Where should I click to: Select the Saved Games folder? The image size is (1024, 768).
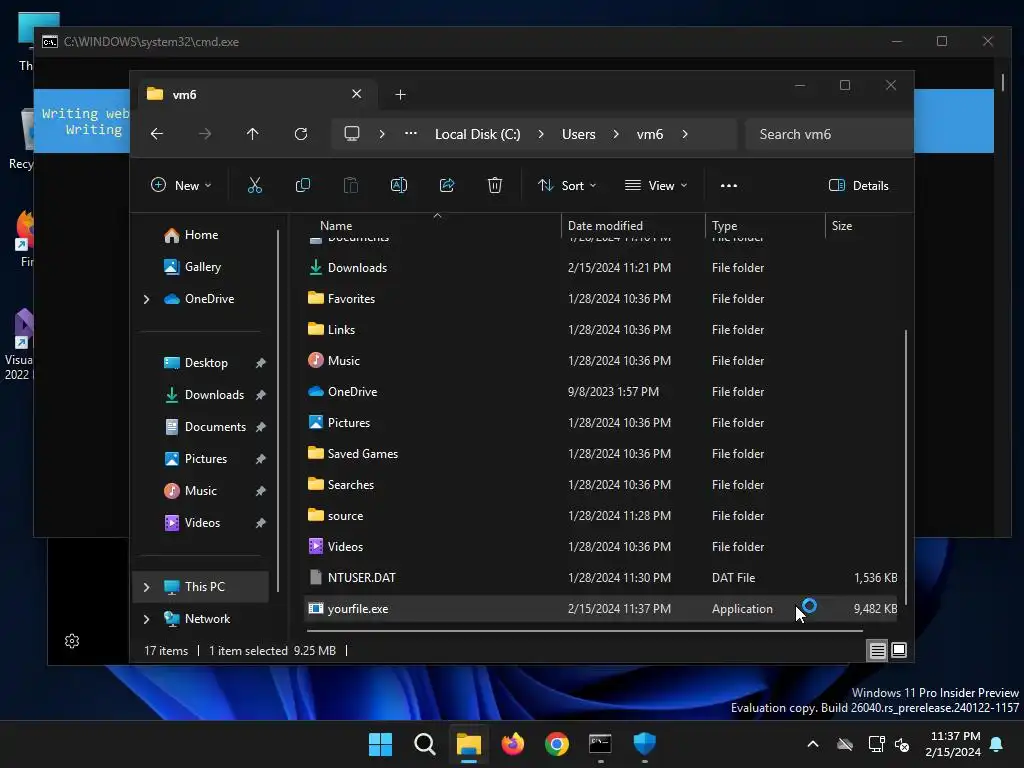[601, 454]
